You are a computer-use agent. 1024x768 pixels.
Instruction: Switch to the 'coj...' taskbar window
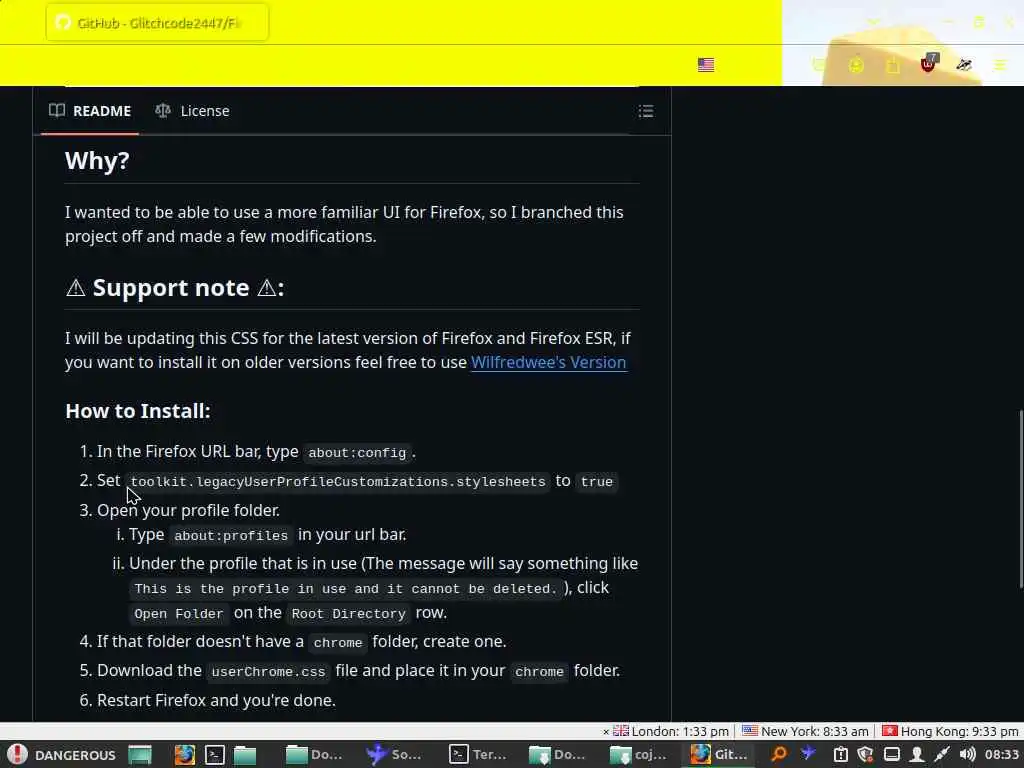click(x=638, y=755)
